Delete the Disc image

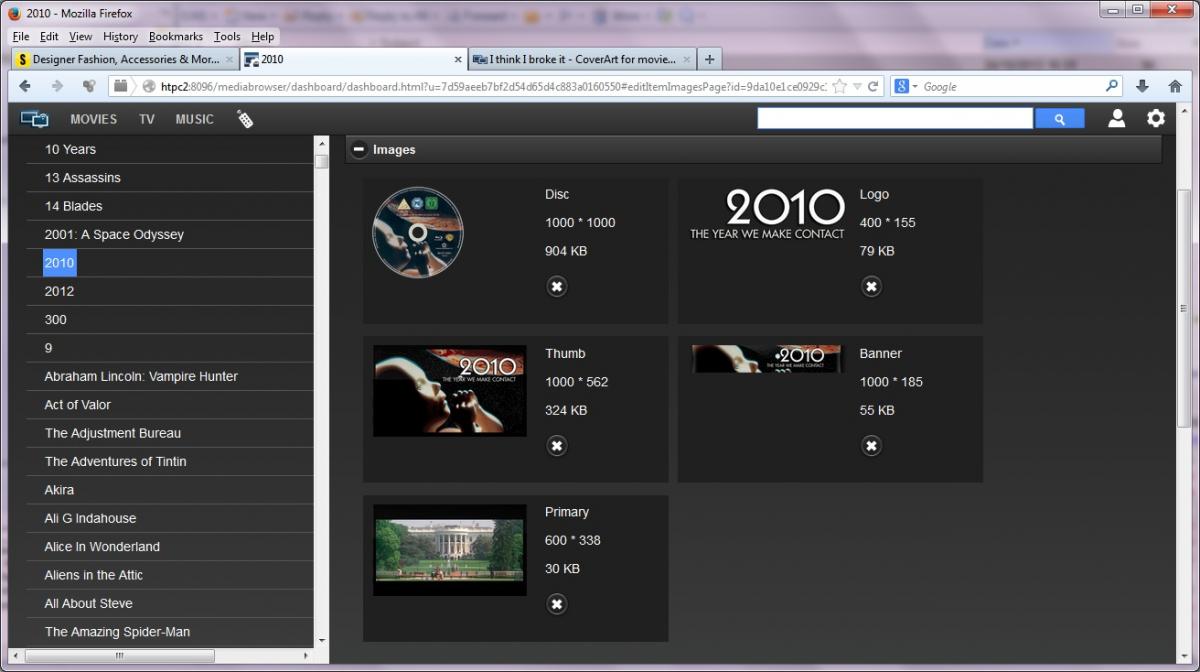557,287
